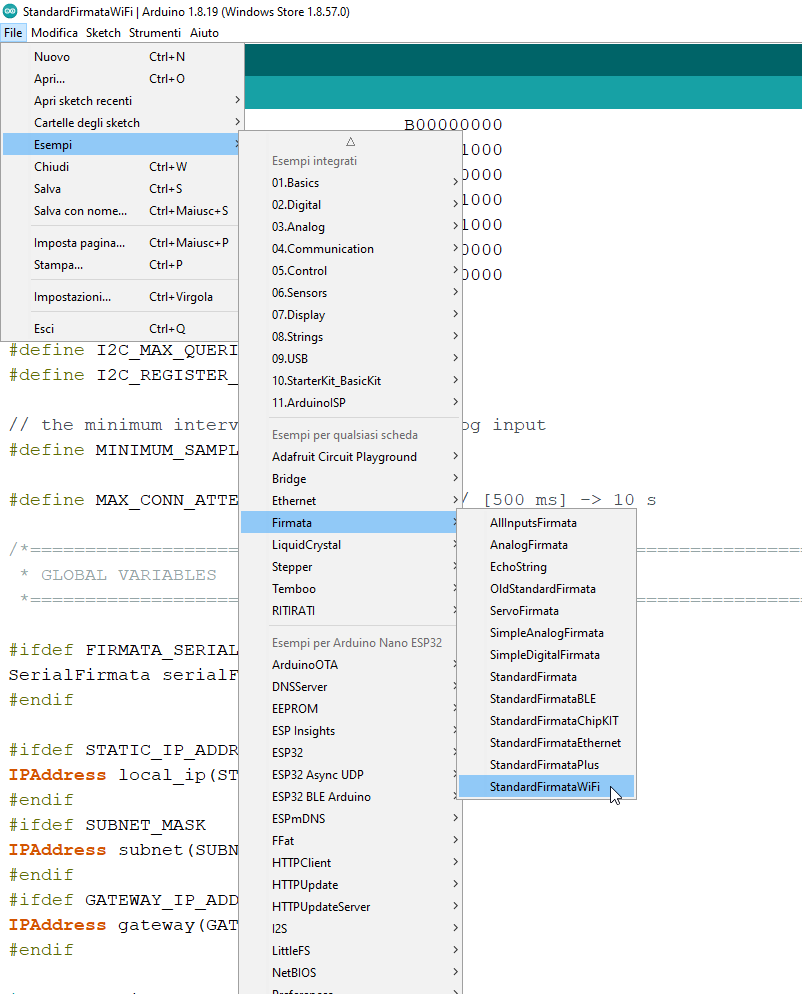
Task: Choose Salva from File menu
Action: [120, 189]
